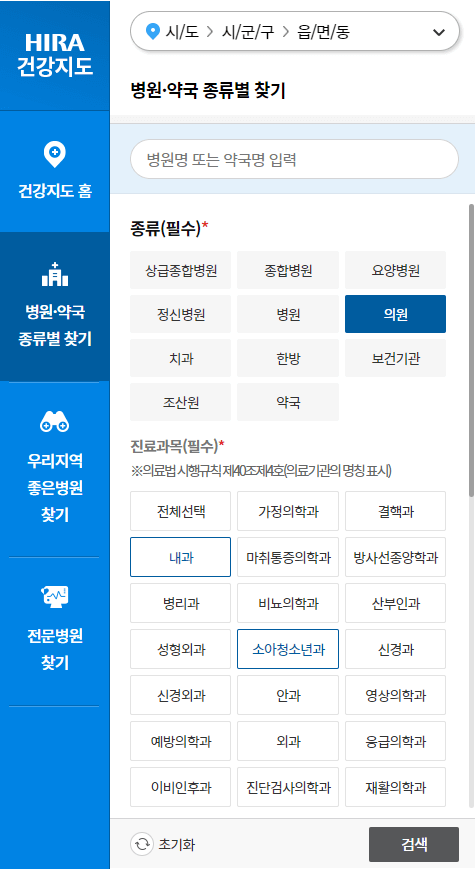
Task: Deselect 소아청소년과 department
Action: click(x=288, y=649)
